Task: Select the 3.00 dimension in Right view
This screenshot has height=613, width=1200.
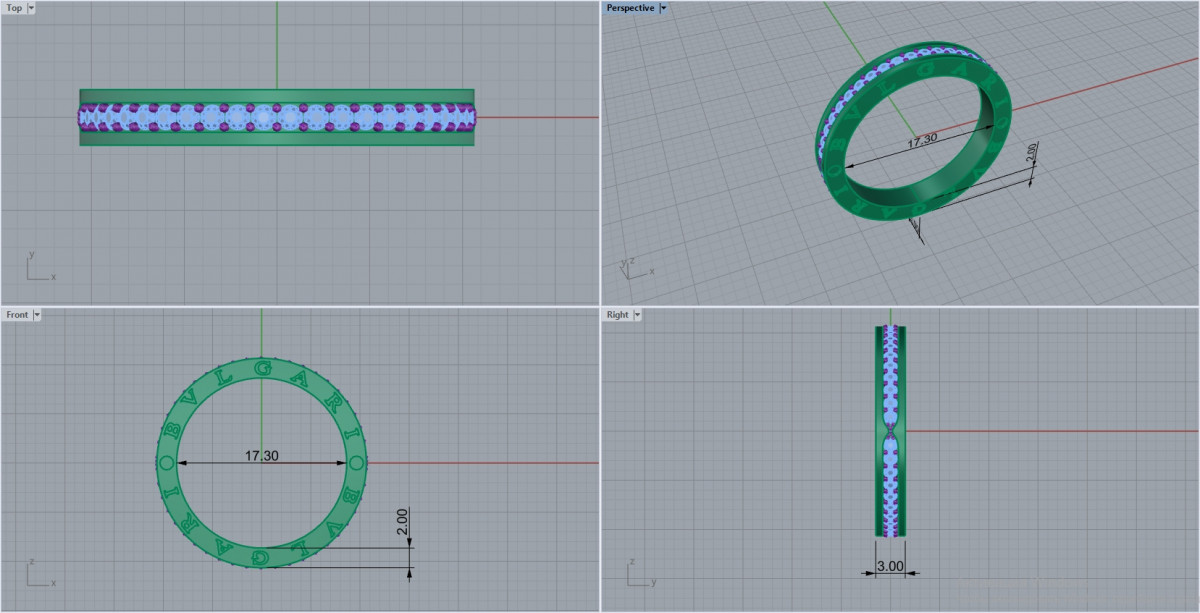Action: 890,566
